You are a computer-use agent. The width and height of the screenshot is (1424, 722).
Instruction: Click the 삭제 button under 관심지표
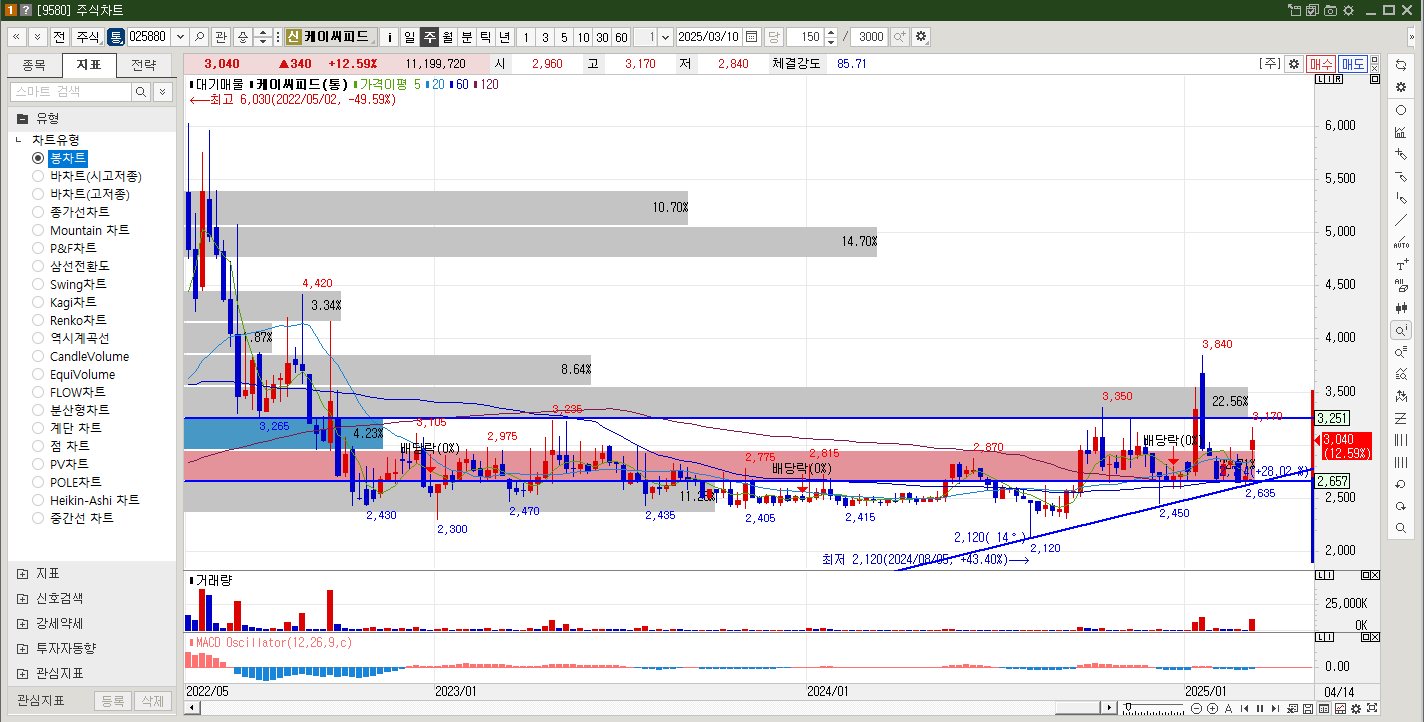[152, 701]
